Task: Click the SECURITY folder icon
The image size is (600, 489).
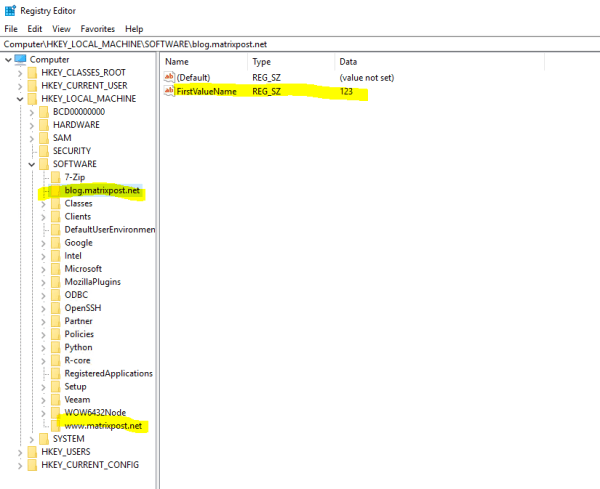Action: (x=44, y=151)
